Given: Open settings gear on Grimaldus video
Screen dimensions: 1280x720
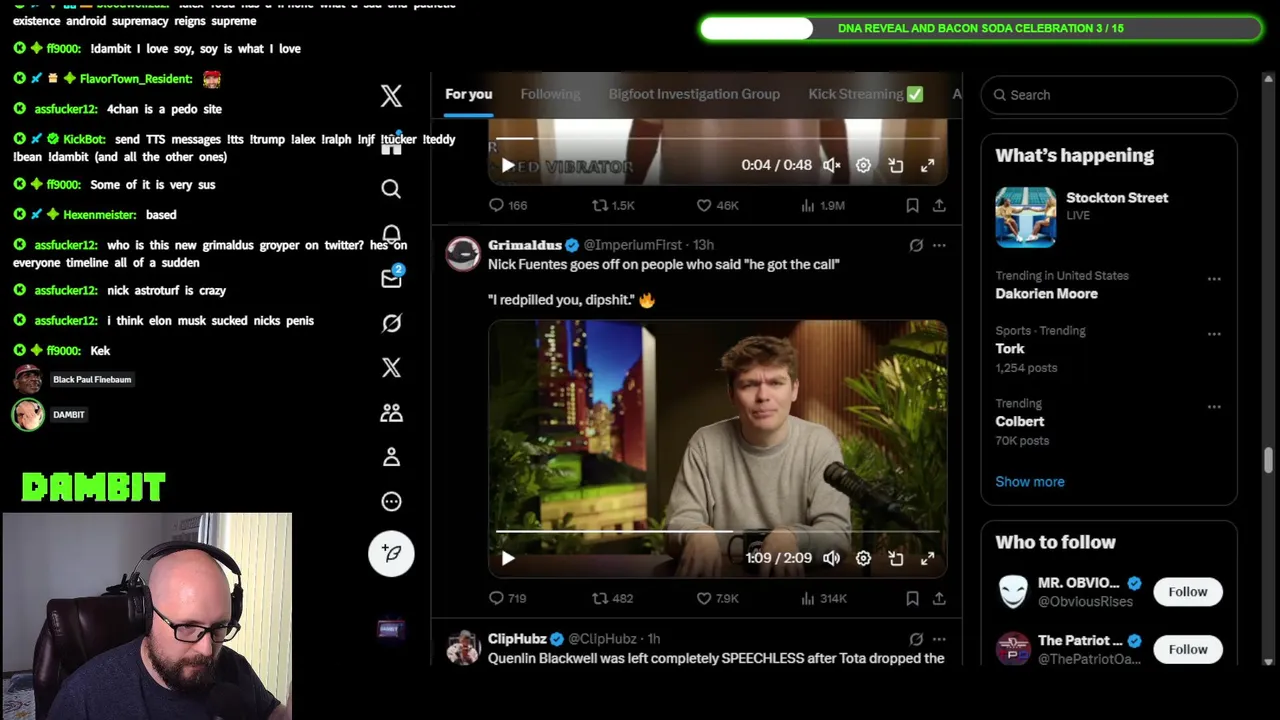Looking at the screenshot, I should coord(863,558).
